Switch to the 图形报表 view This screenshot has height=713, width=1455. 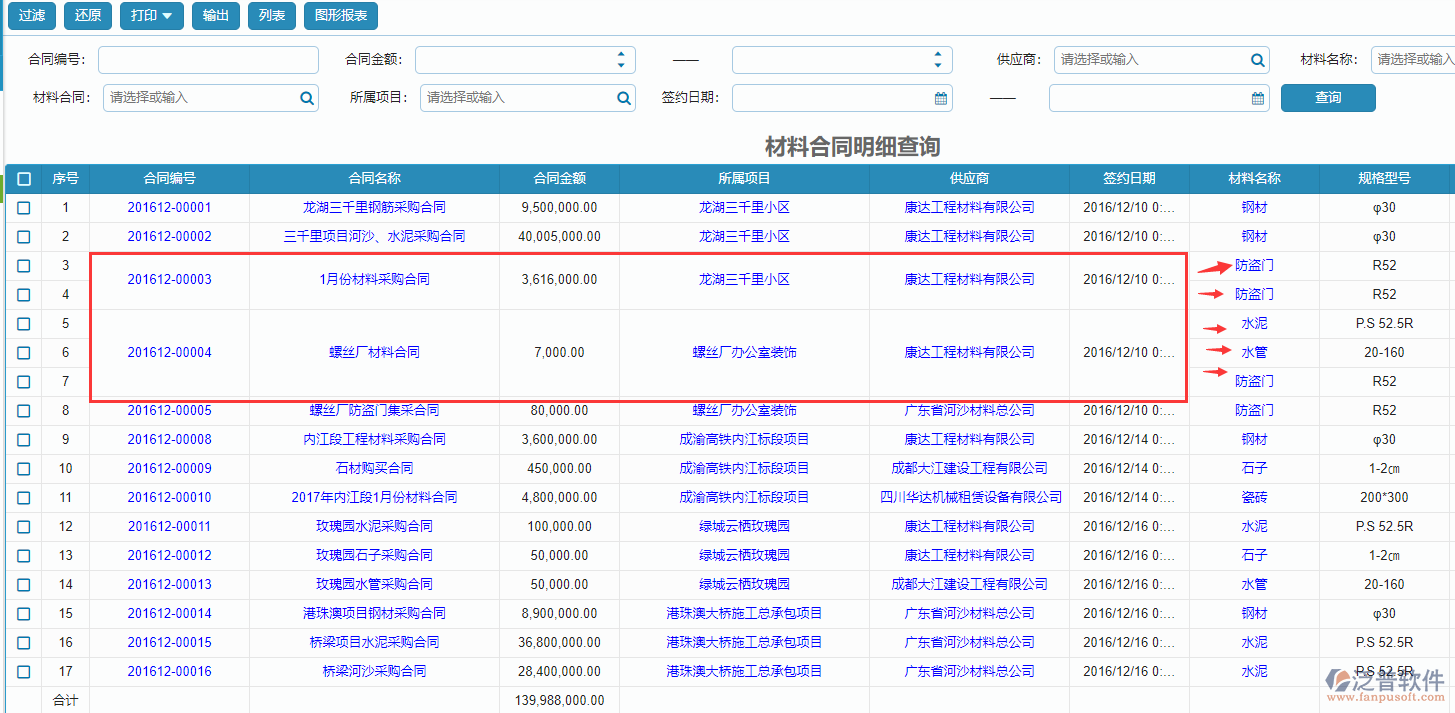pyautogui.click(x=341, y=16)
